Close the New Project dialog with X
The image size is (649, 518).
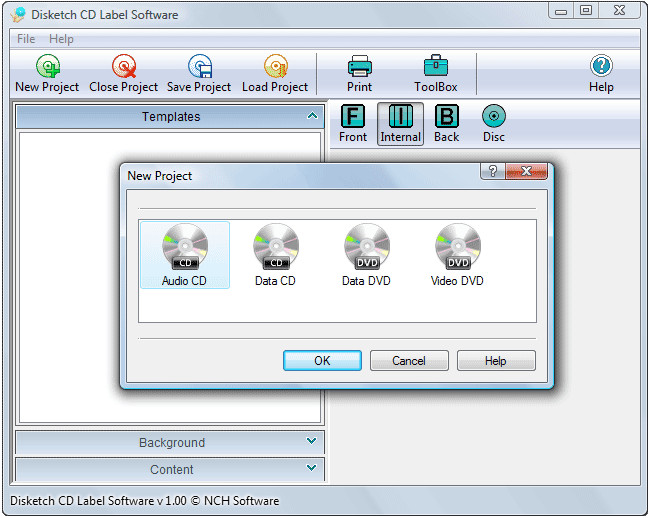point(526,171)
